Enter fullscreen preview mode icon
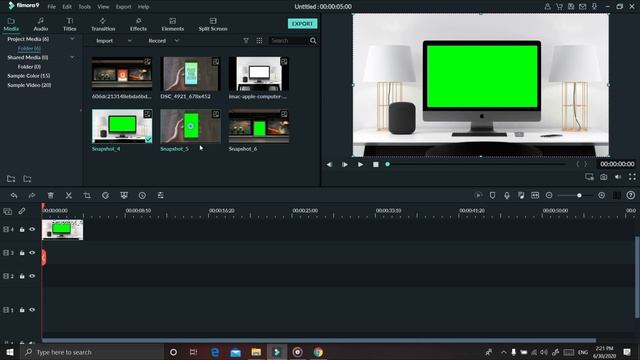 632,177
